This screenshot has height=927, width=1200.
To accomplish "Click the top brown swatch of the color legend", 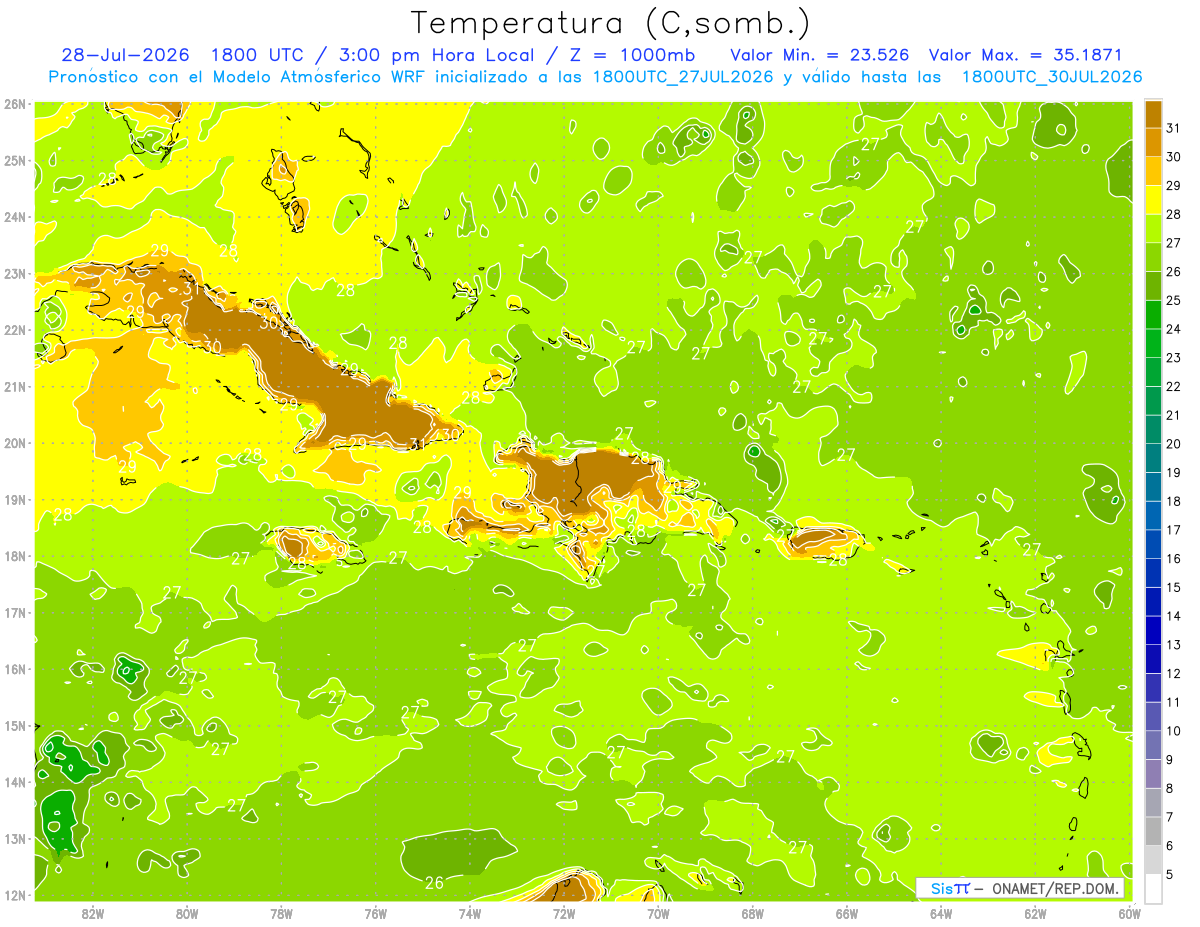I will click(x=1152, y=114).
